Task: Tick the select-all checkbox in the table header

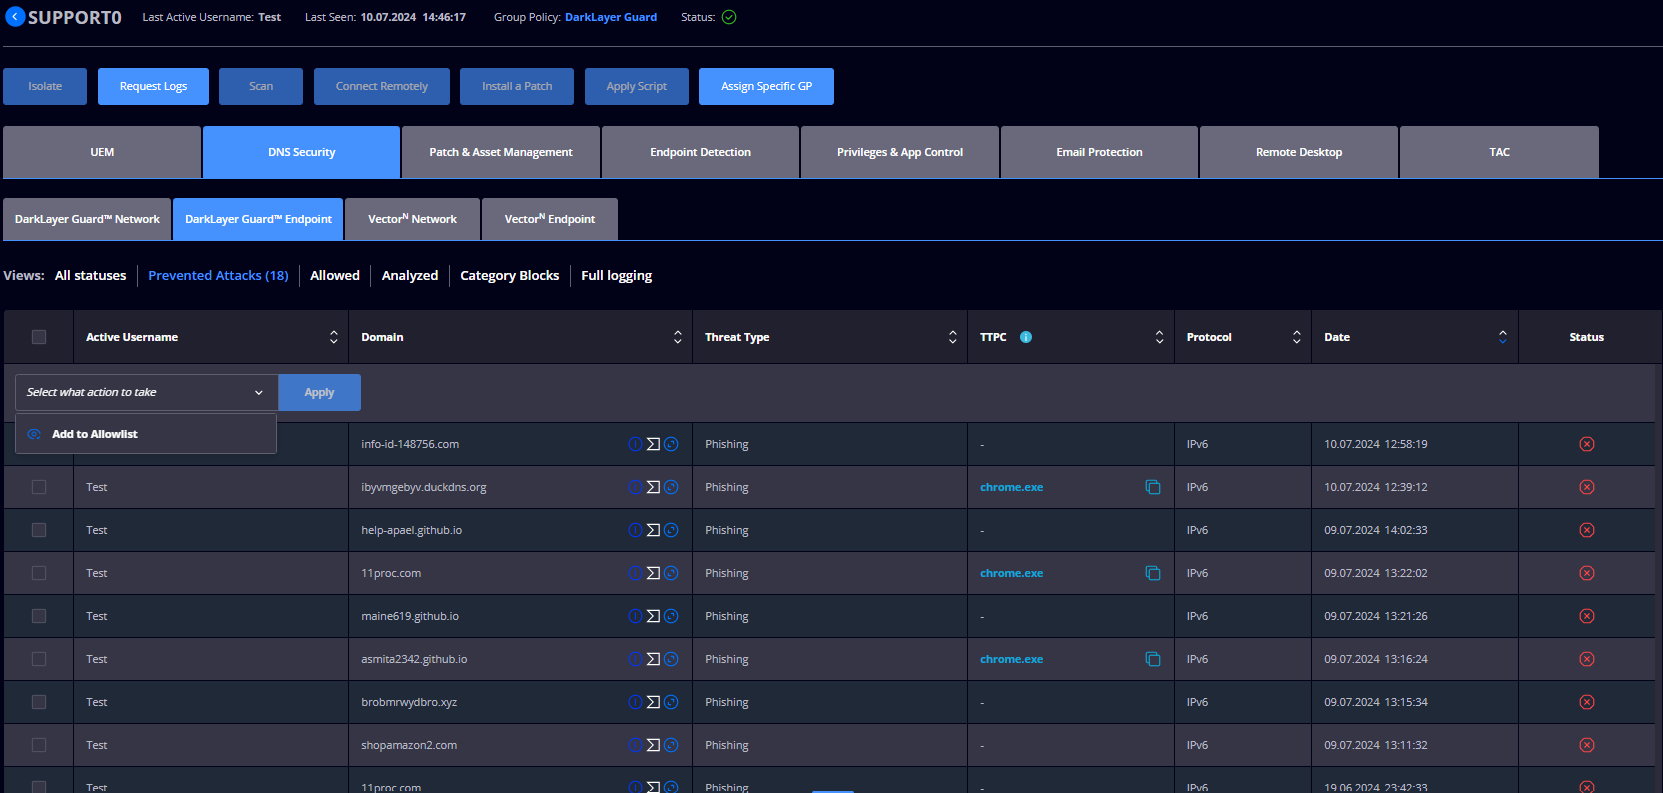Action: point(39,337)
